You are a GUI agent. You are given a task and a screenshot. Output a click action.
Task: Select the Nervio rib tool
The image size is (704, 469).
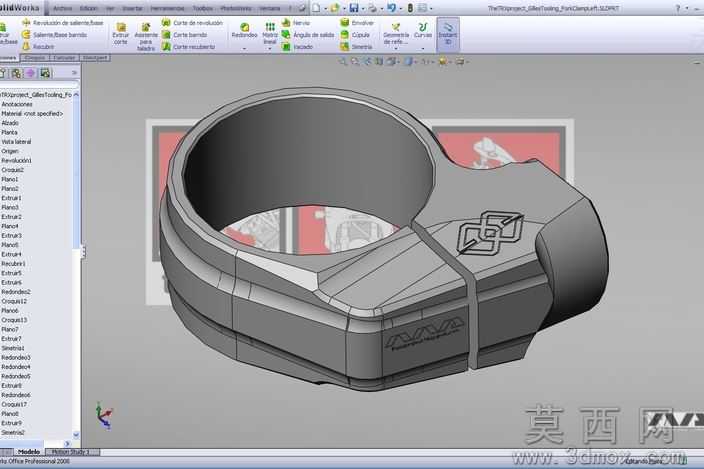coord(296,23)
